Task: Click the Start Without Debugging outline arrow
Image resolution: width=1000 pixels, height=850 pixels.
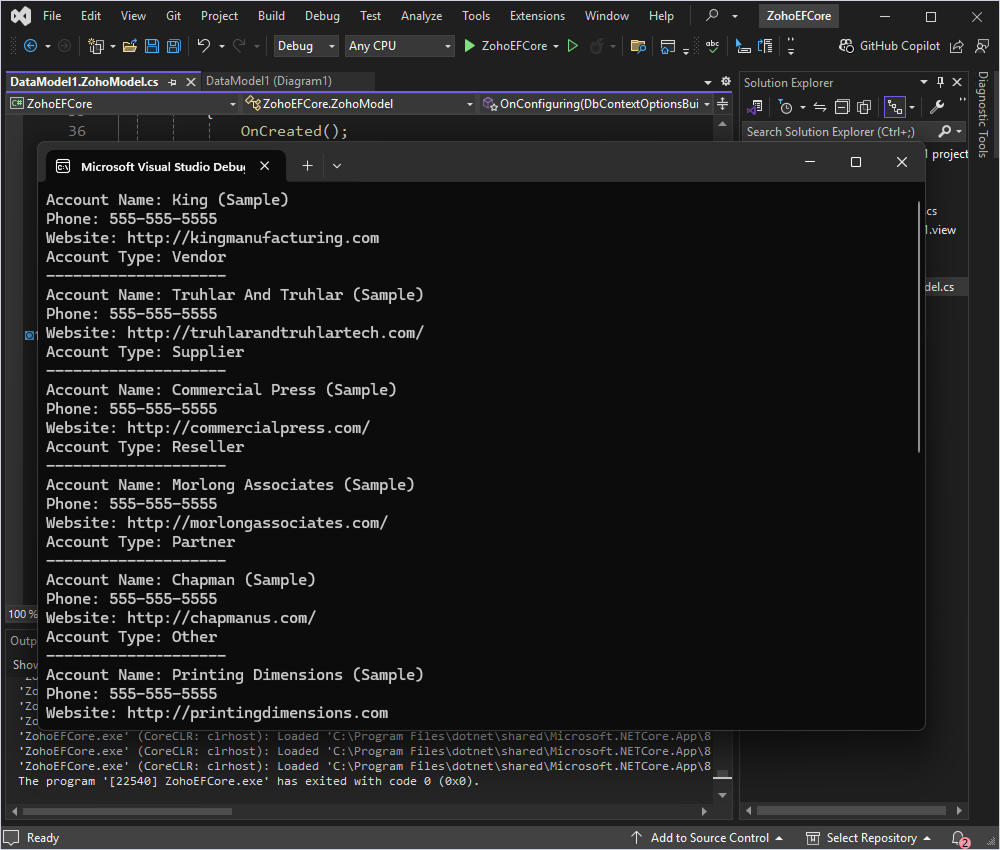Action: coord(573,46)
